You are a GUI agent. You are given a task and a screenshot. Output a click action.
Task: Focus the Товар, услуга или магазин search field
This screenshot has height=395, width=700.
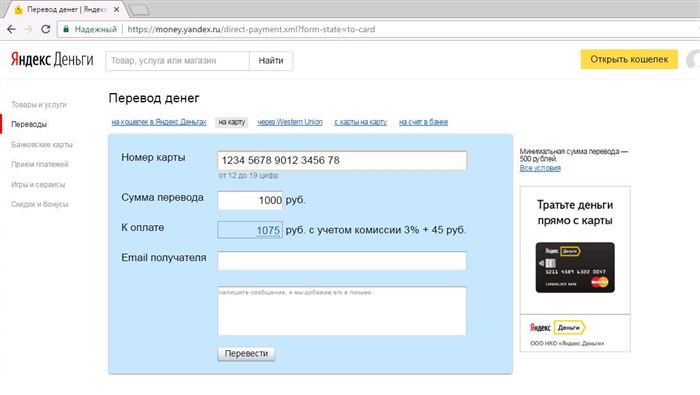tap(177, 61)
